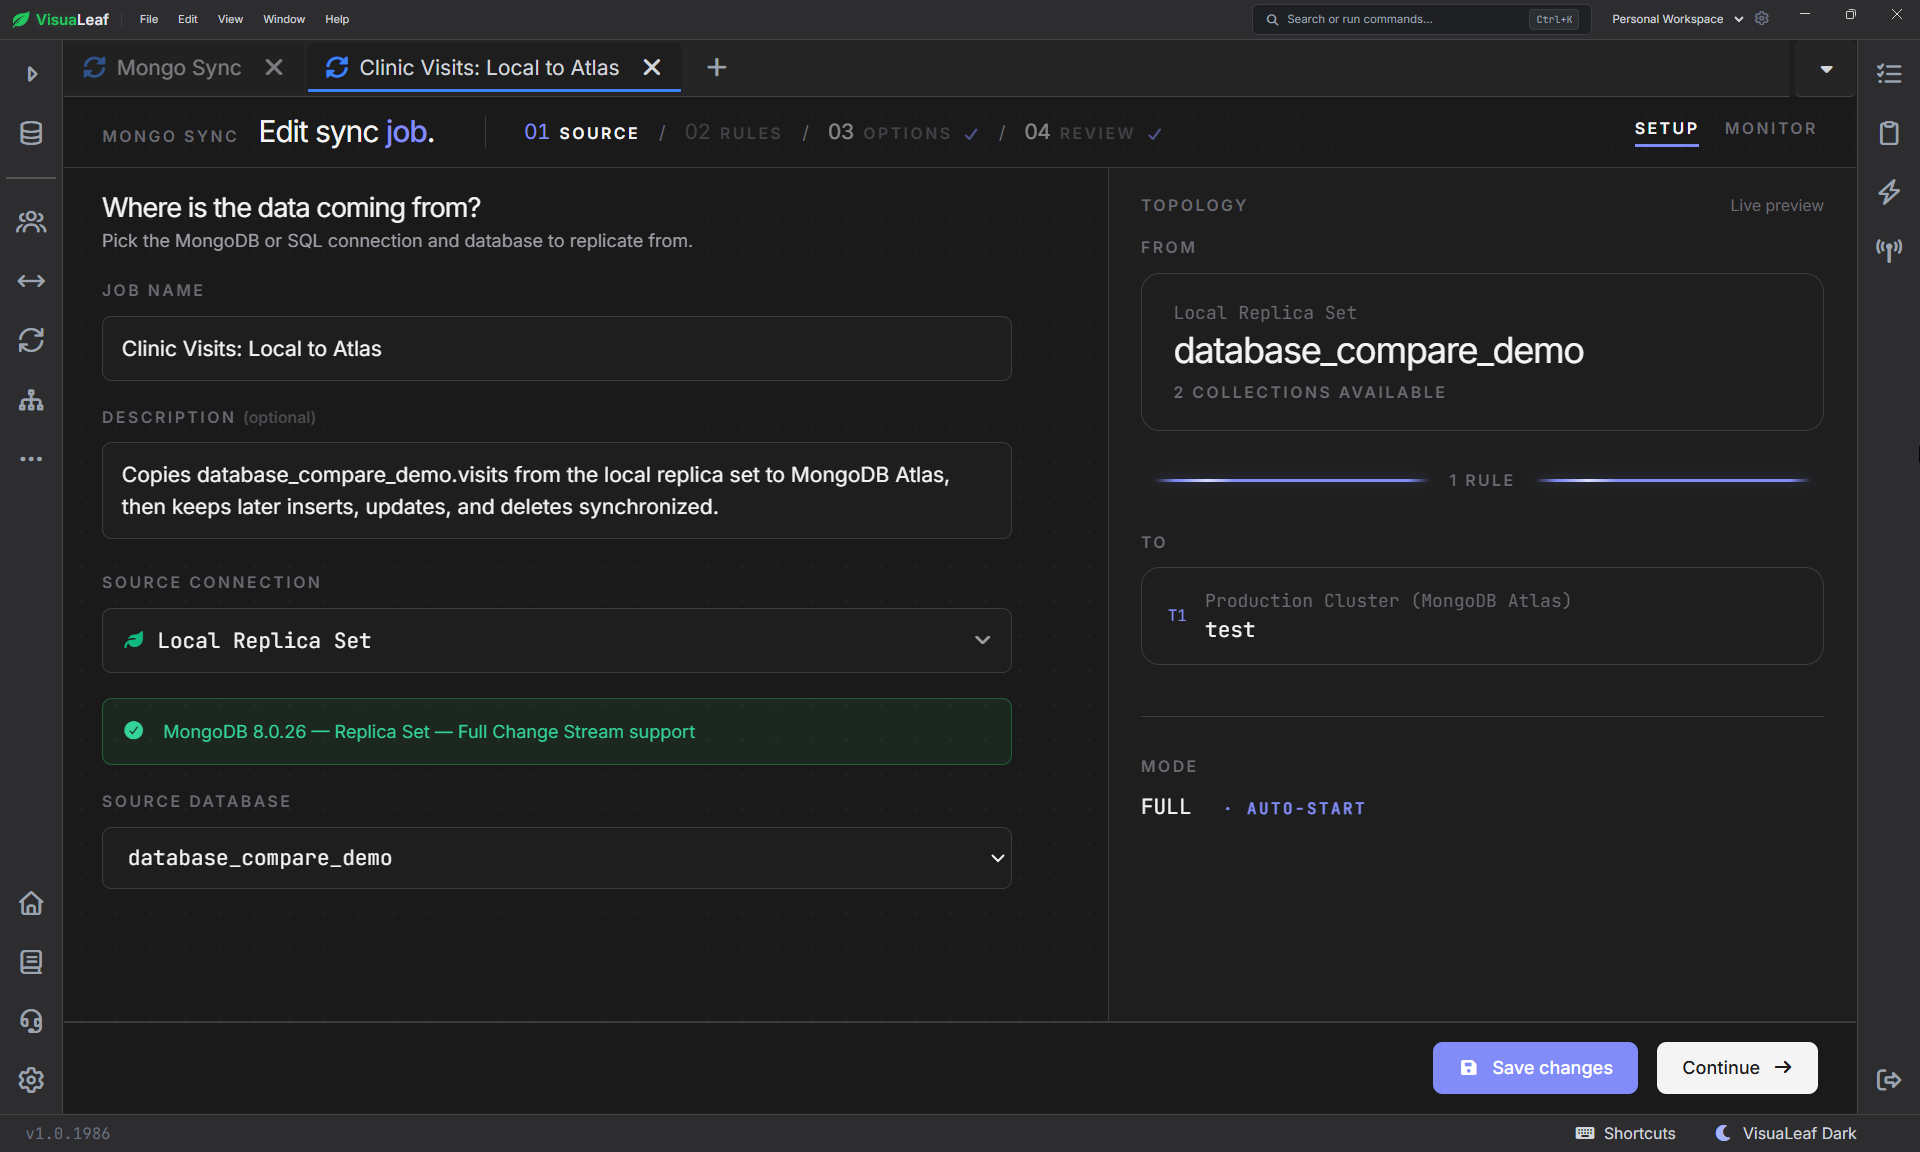This screenshot has width=1920, height=1152.
Task: Click the Description text area
Action: coord(557,490)
